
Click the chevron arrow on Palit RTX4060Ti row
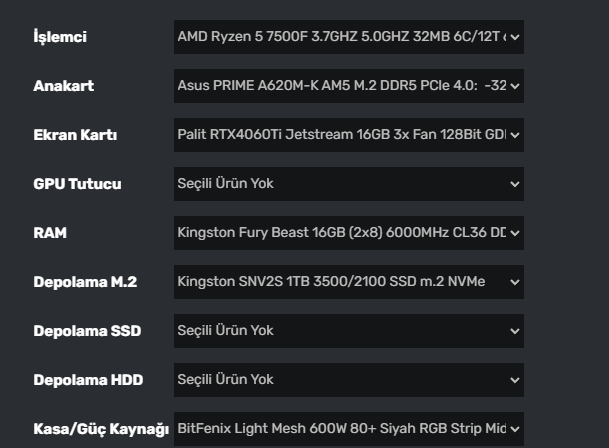click(515, 135)
